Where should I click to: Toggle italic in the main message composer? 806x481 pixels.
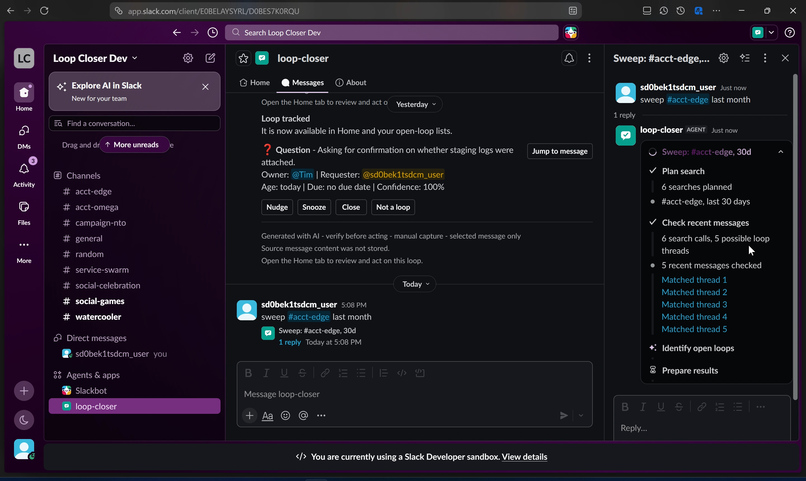tap(266, 373)
